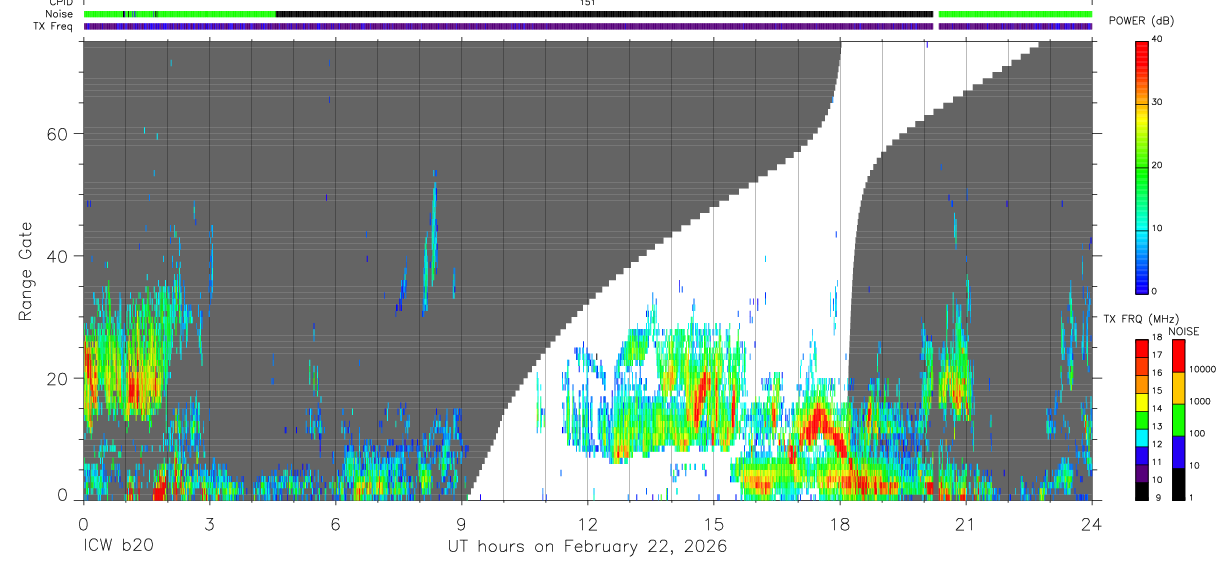1228x567 pixels.
Task: Click the 100 tick on noise scale
Action: 1198,433
